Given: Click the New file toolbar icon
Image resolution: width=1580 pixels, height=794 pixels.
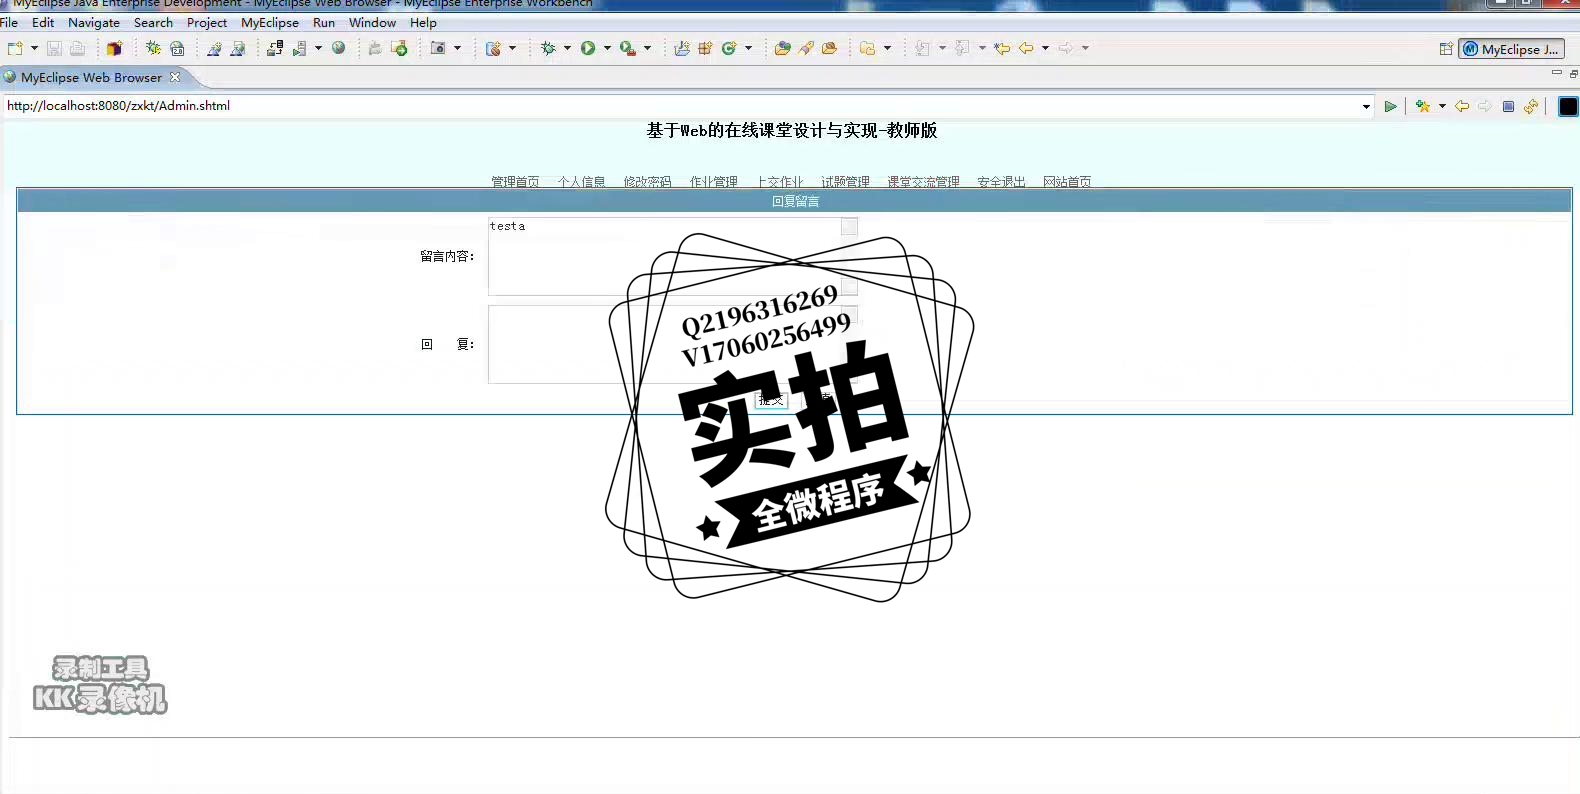Looking at the screenshot, I should click(x=15, y=48).
